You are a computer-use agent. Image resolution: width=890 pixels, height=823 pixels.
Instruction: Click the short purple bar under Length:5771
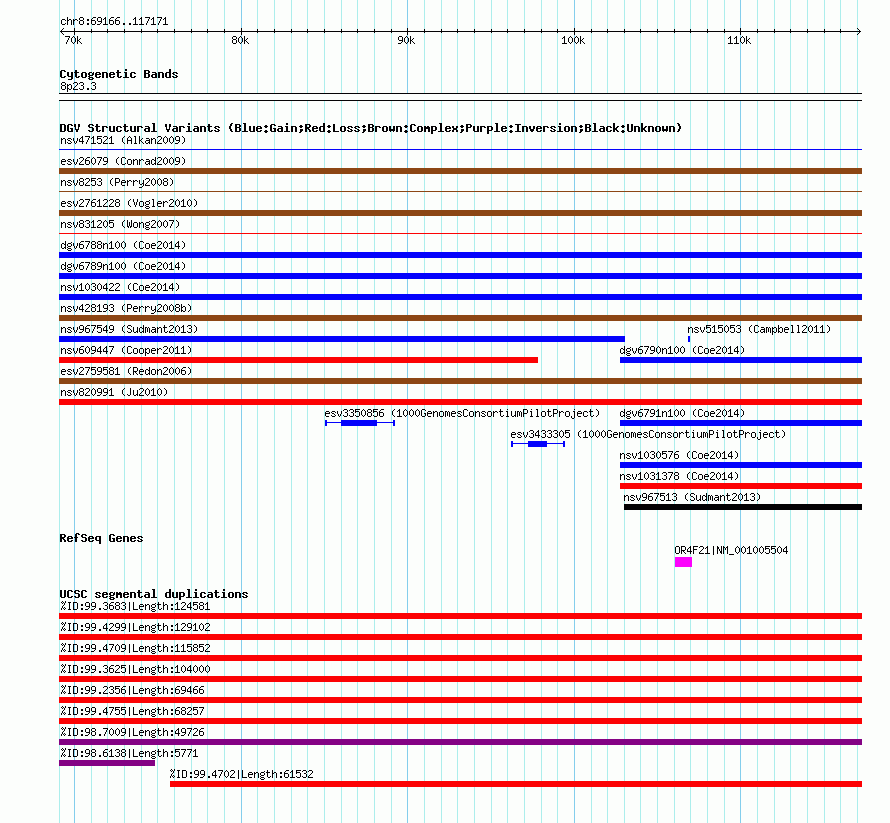(107, 763)
